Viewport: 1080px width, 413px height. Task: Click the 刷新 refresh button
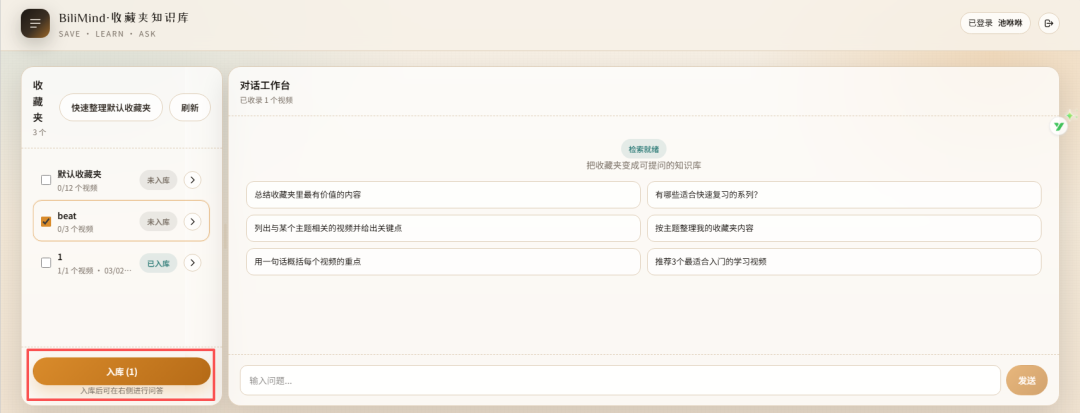click(190, 107)
